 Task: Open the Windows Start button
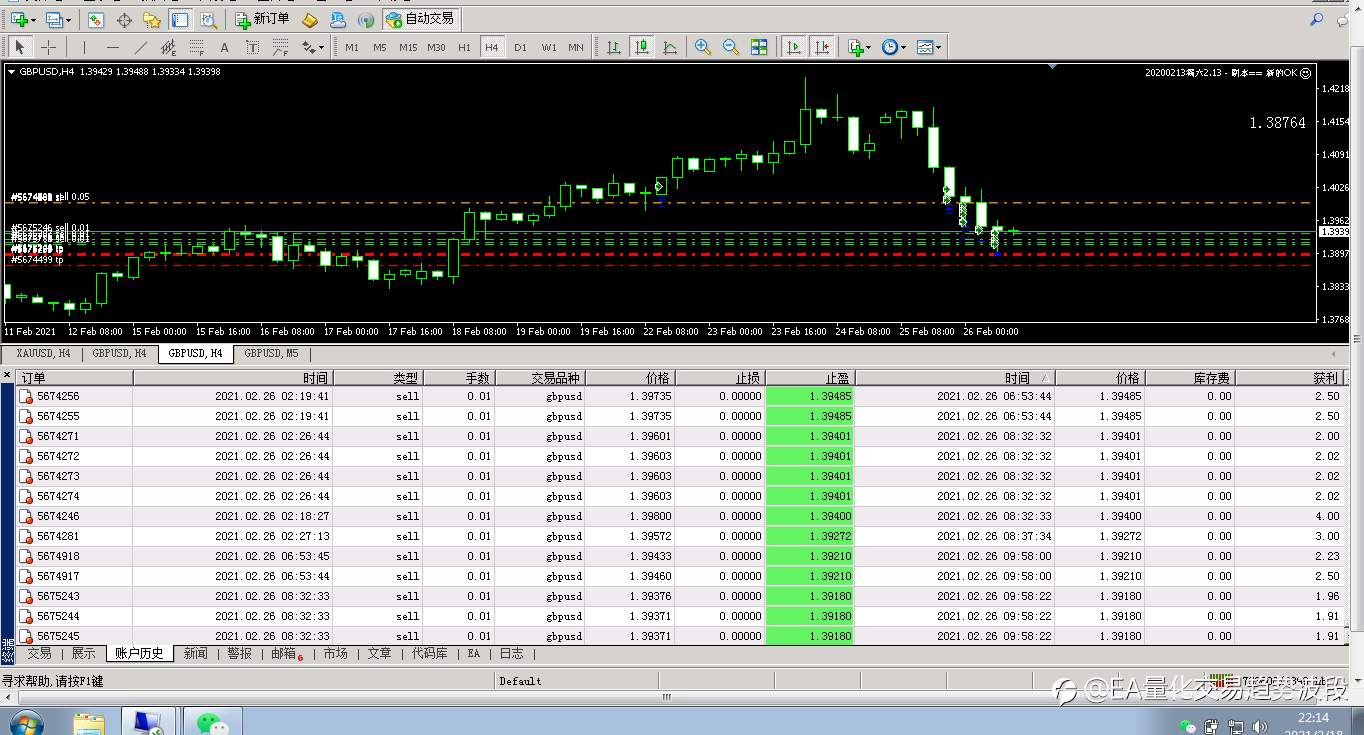(25, 722)
